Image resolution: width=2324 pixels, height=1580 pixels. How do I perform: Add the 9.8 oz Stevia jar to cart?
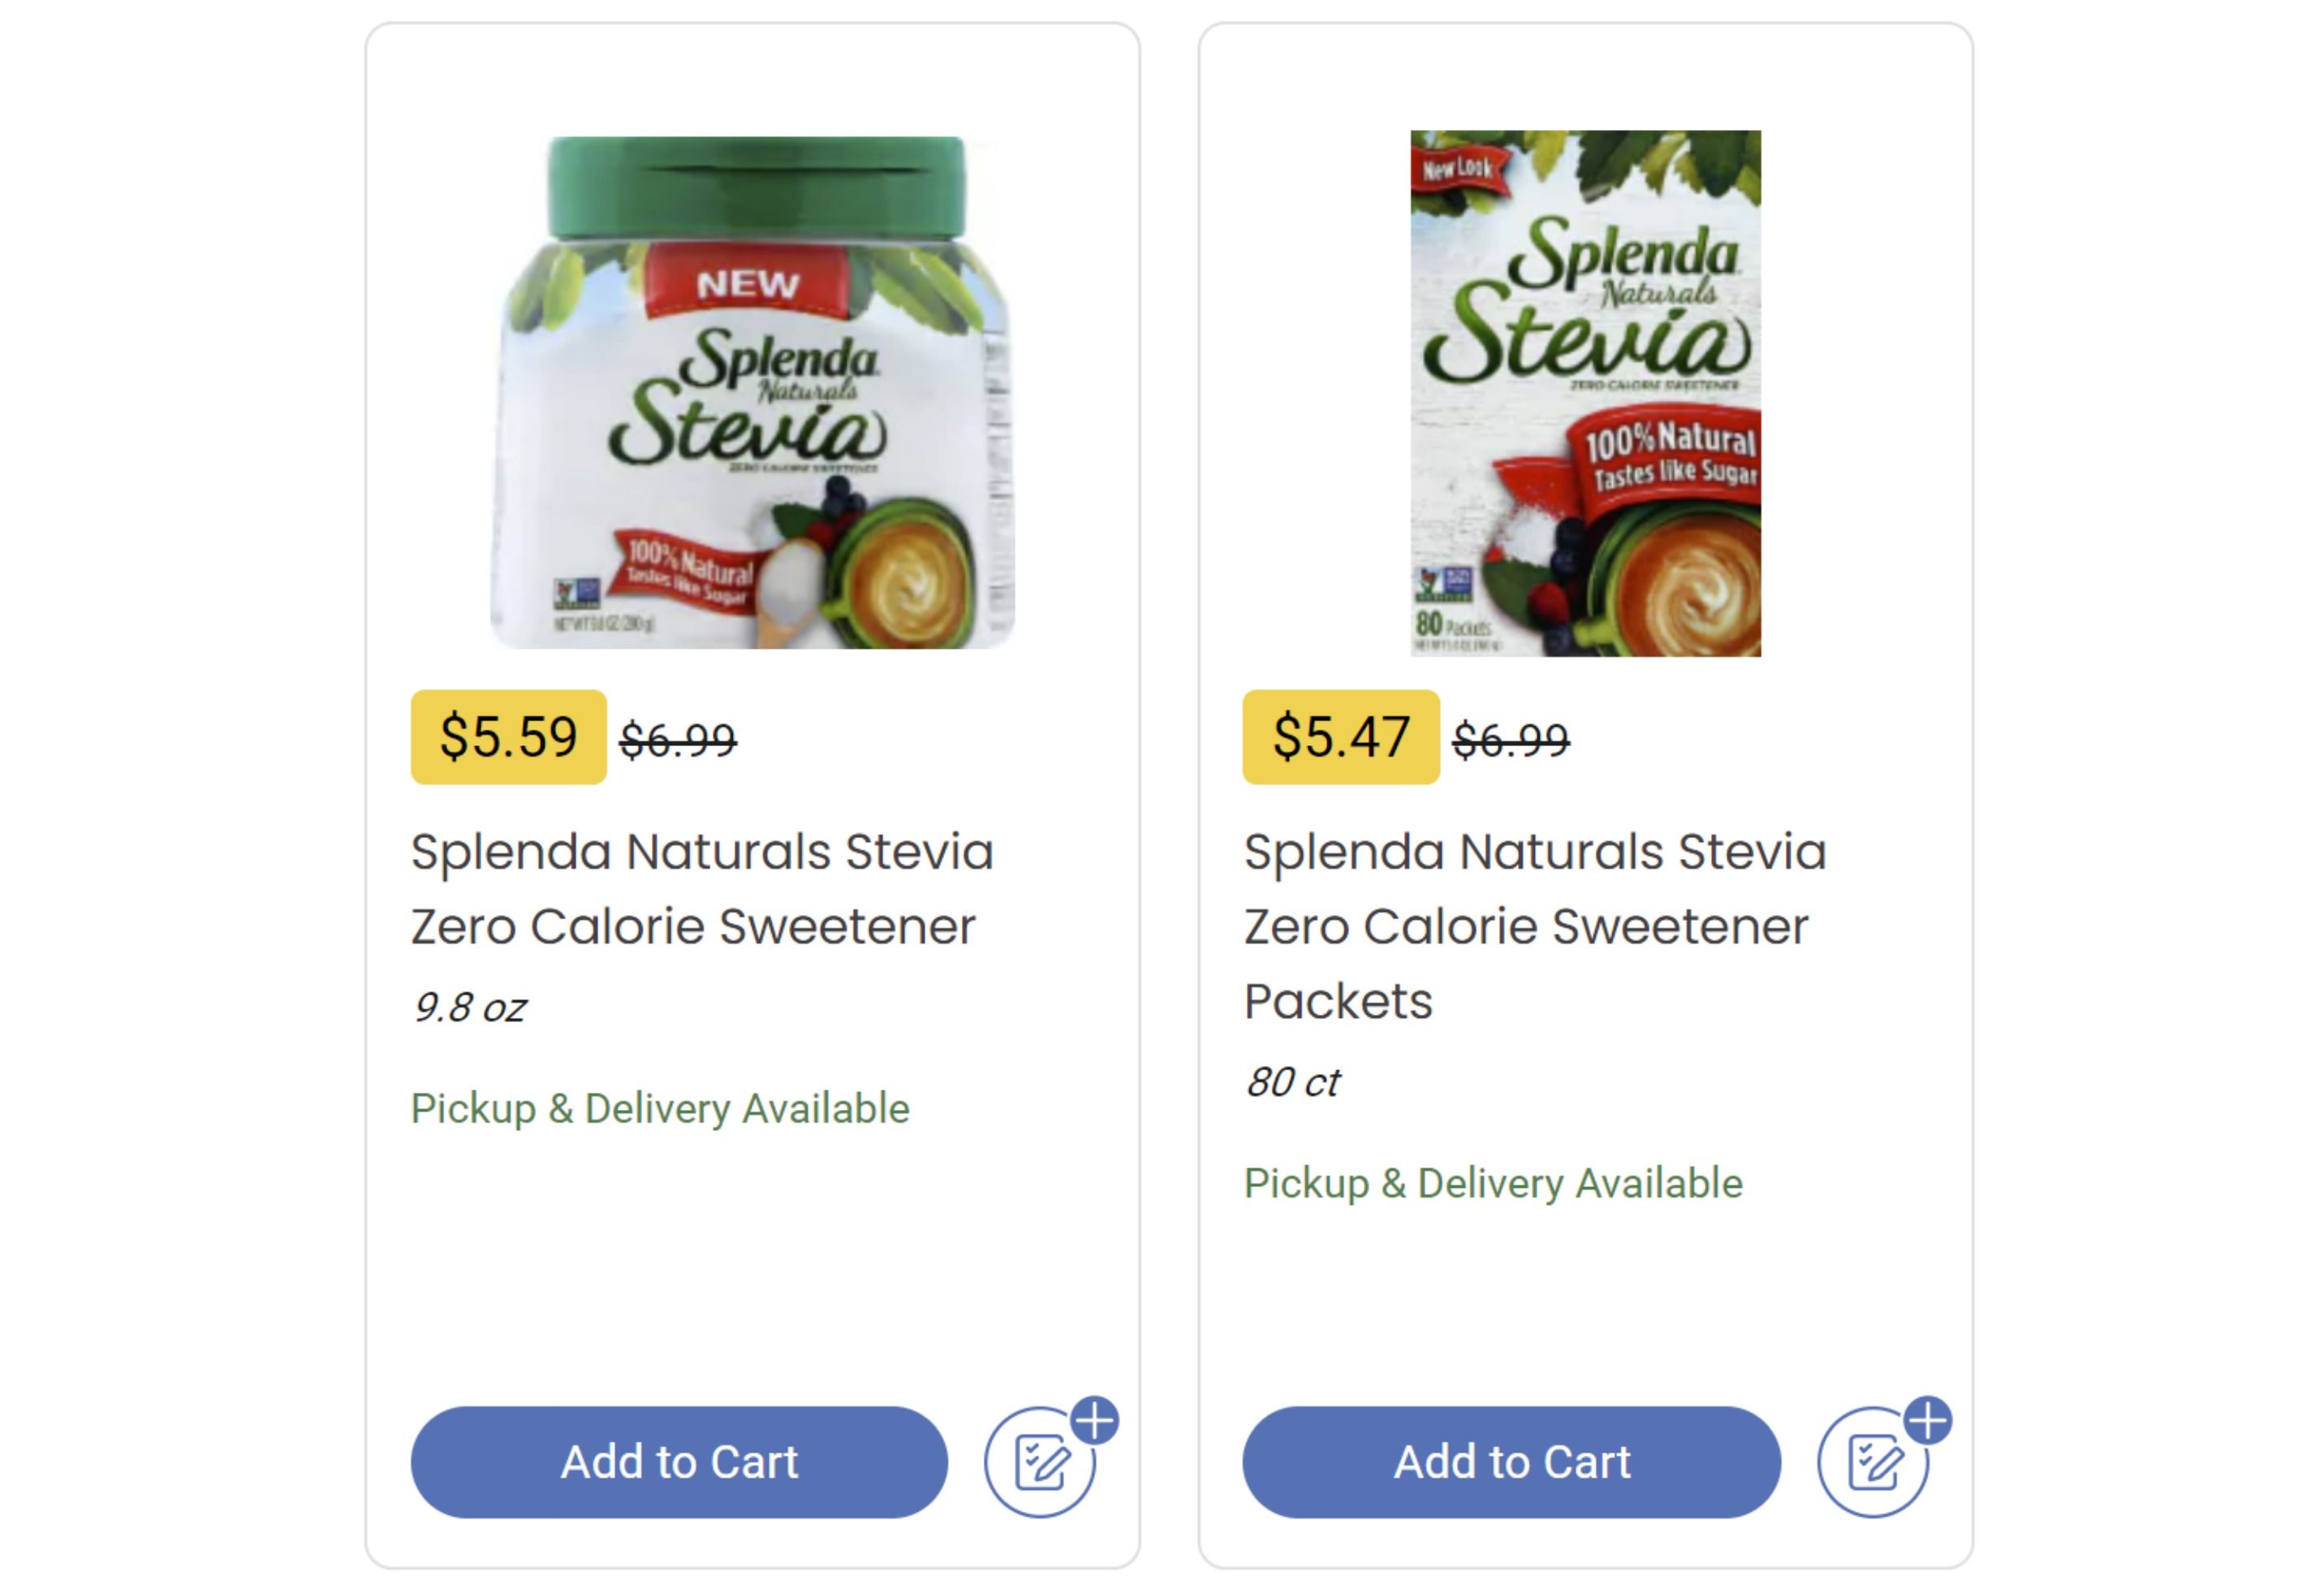tap(679, 1461)
